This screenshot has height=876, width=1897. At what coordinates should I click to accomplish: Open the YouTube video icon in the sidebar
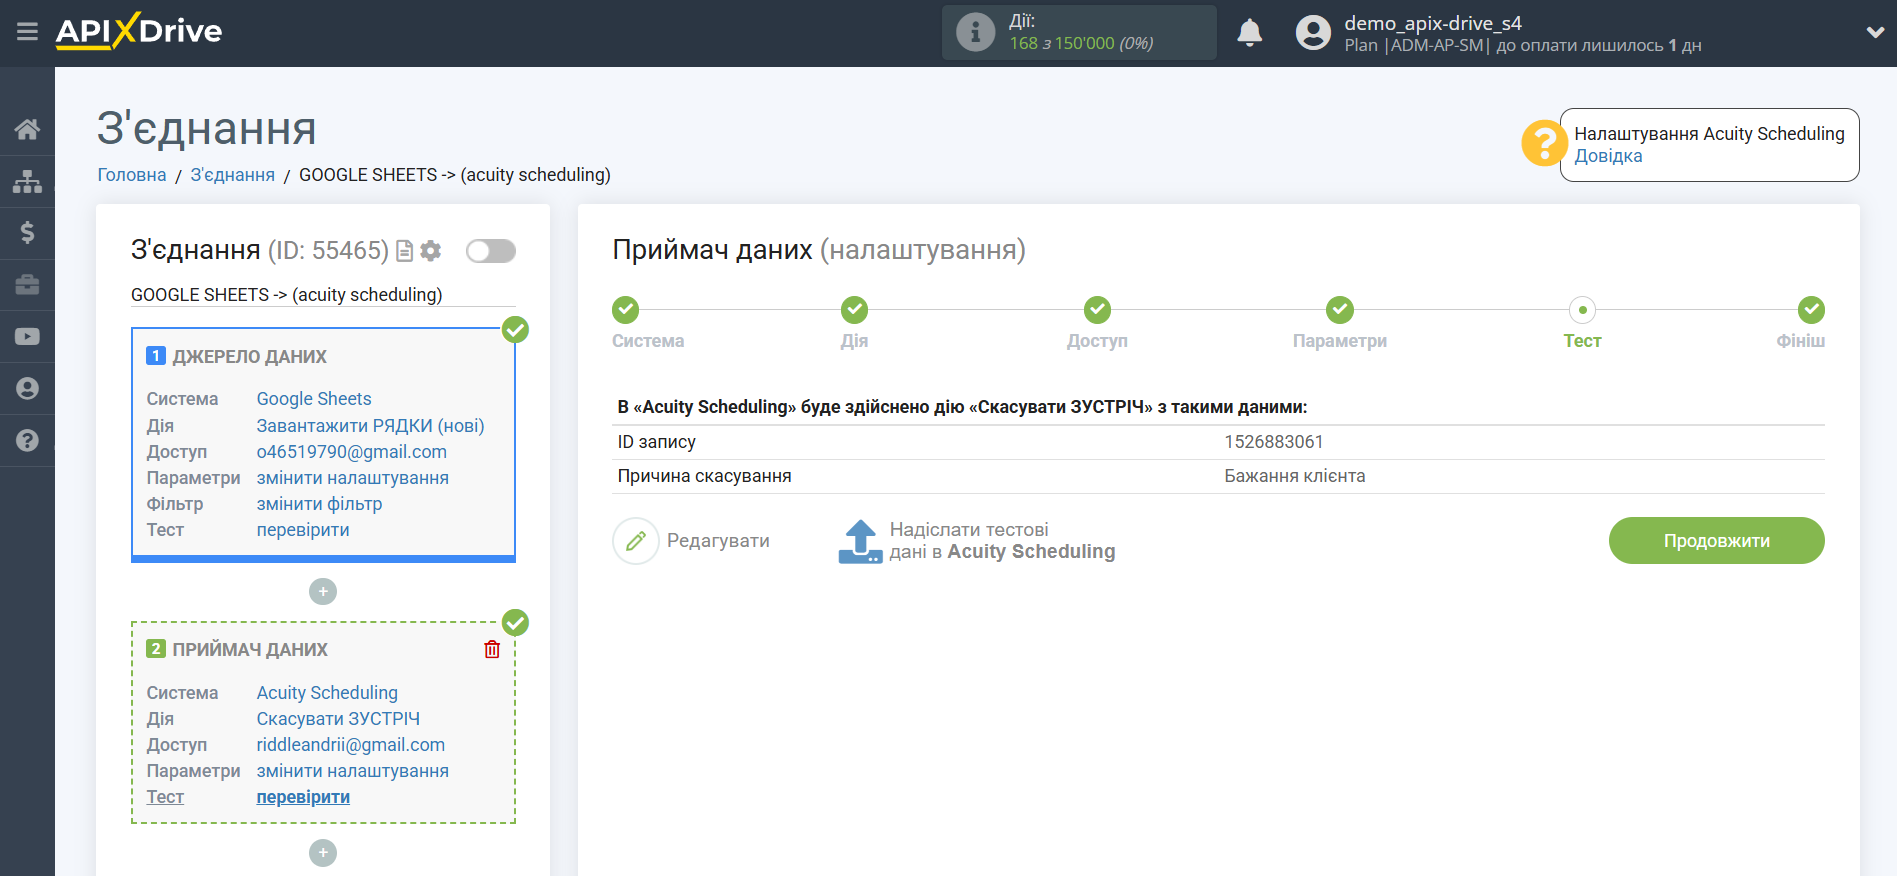tap(27, 336)
